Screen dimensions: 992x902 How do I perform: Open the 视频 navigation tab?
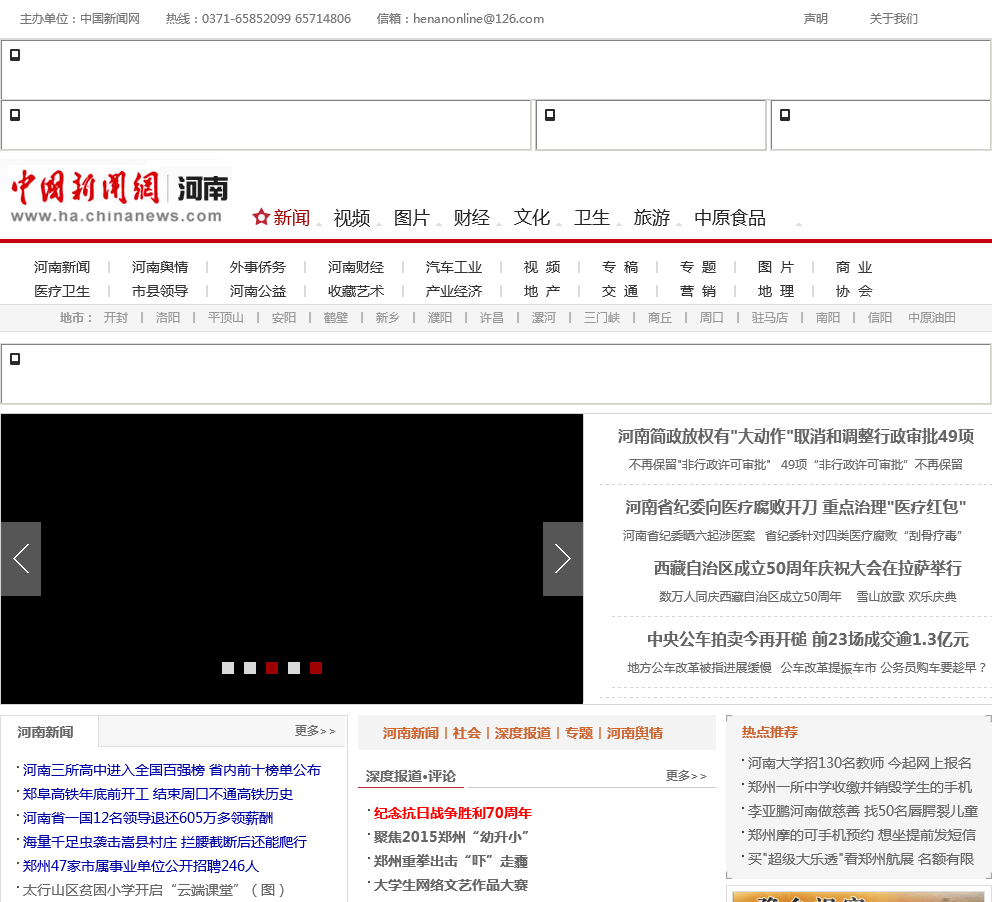352,218
